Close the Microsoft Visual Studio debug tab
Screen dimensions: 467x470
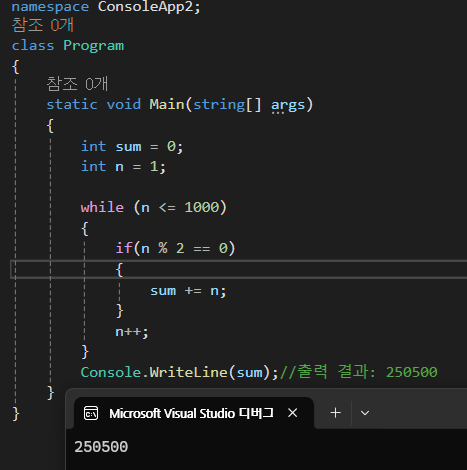[x=293, y=413]
